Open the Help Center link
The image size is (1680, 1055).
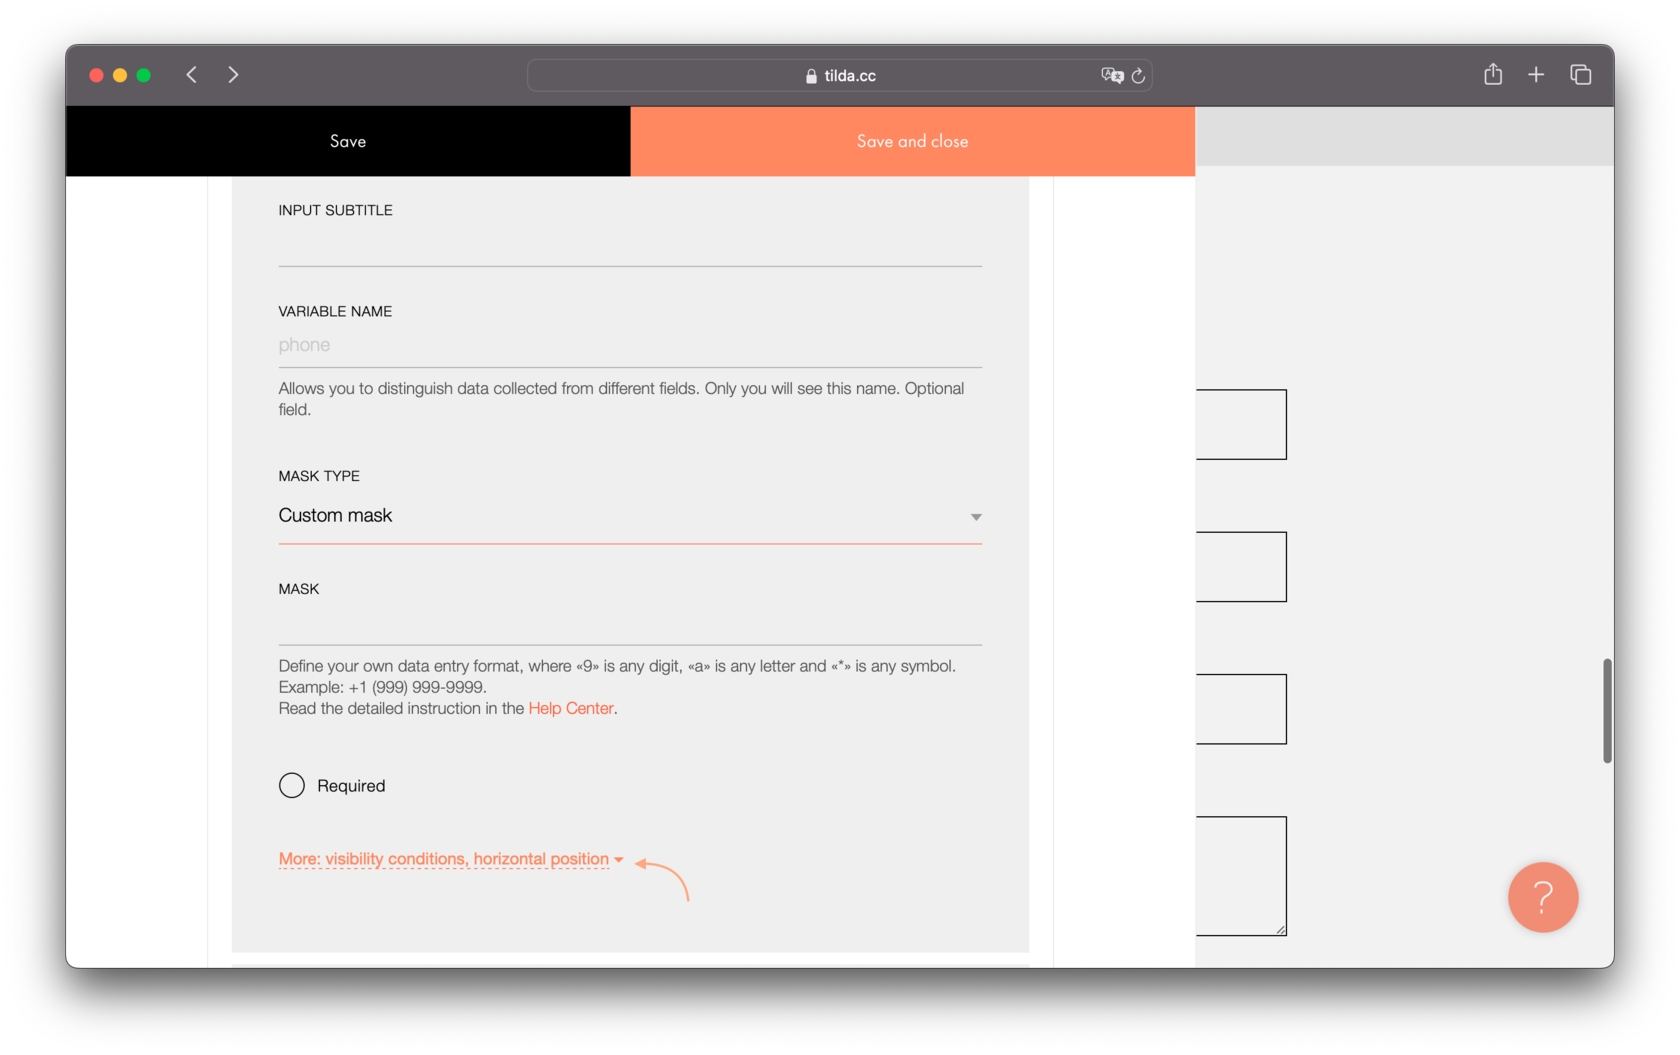click(x=570, y=708)
